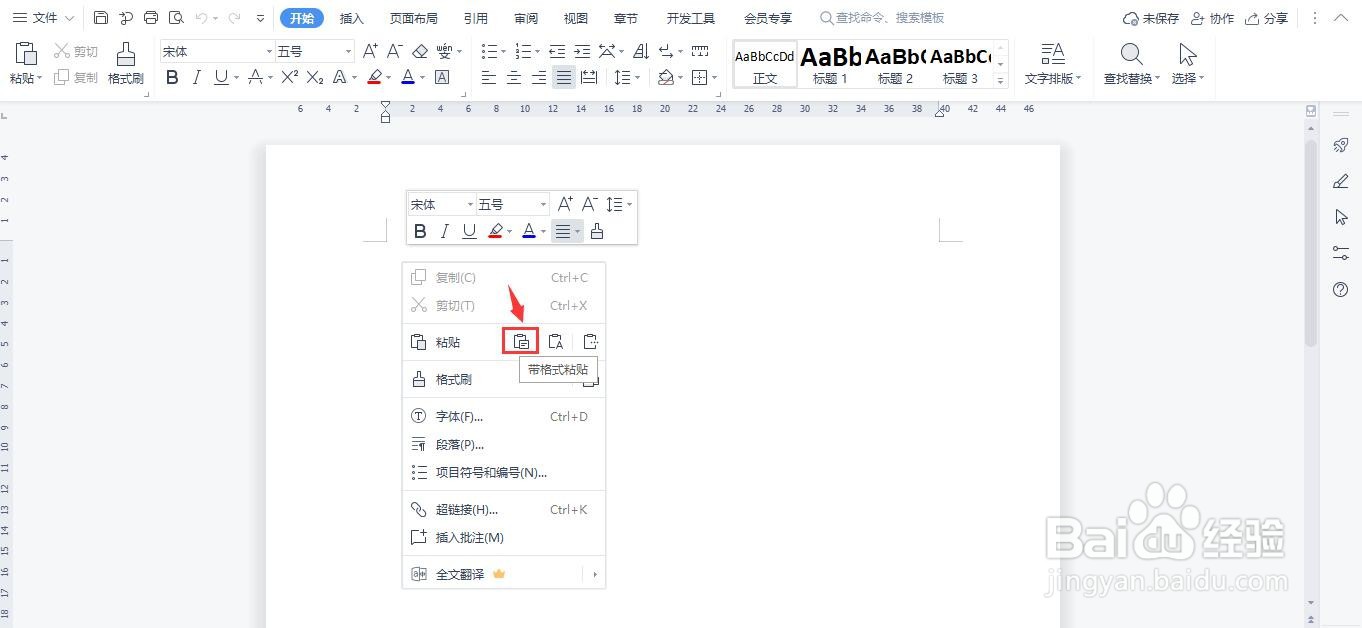Switch to the 页面布局 ribbon tab
The image size is (1362, 628).
414,18
